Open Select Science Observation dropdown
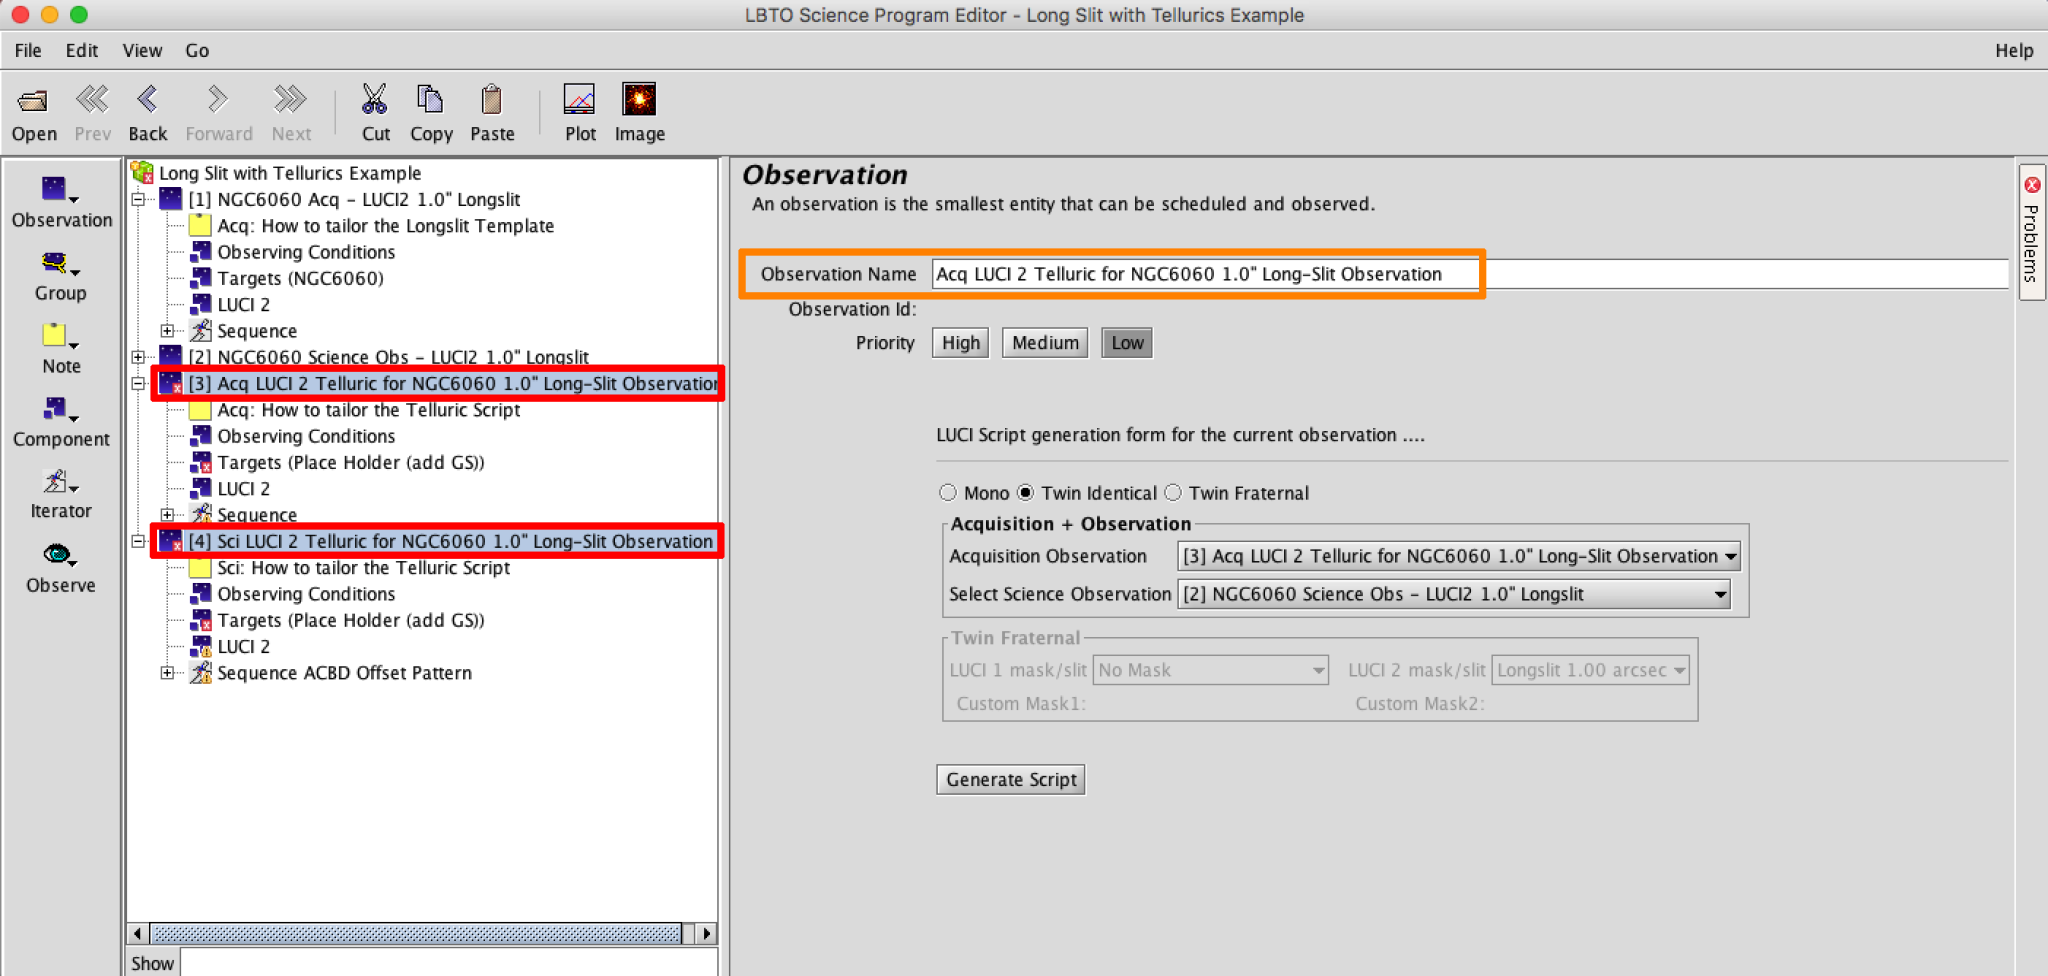Viewport: 2048px width, 976px height. [x=1454, y=594]
